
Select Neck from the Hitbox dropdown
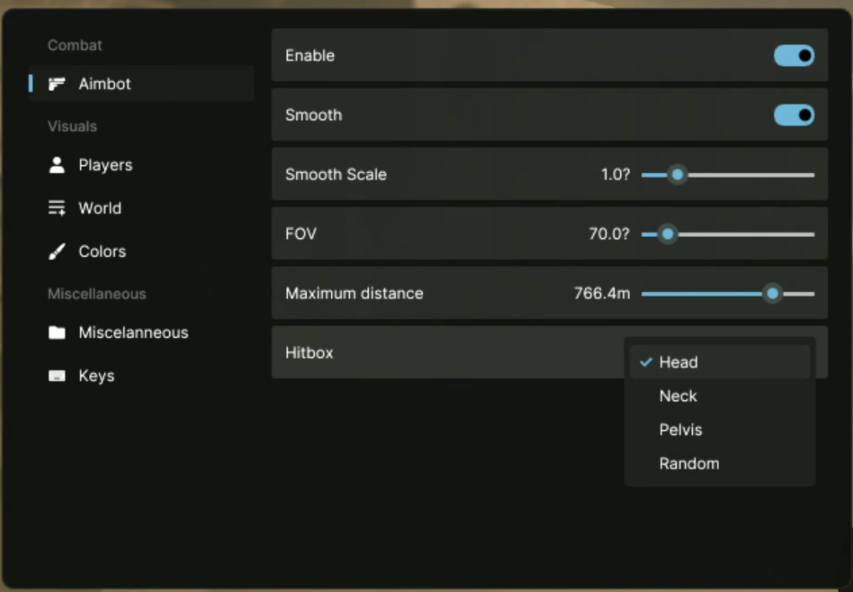[x=678, y=396]
